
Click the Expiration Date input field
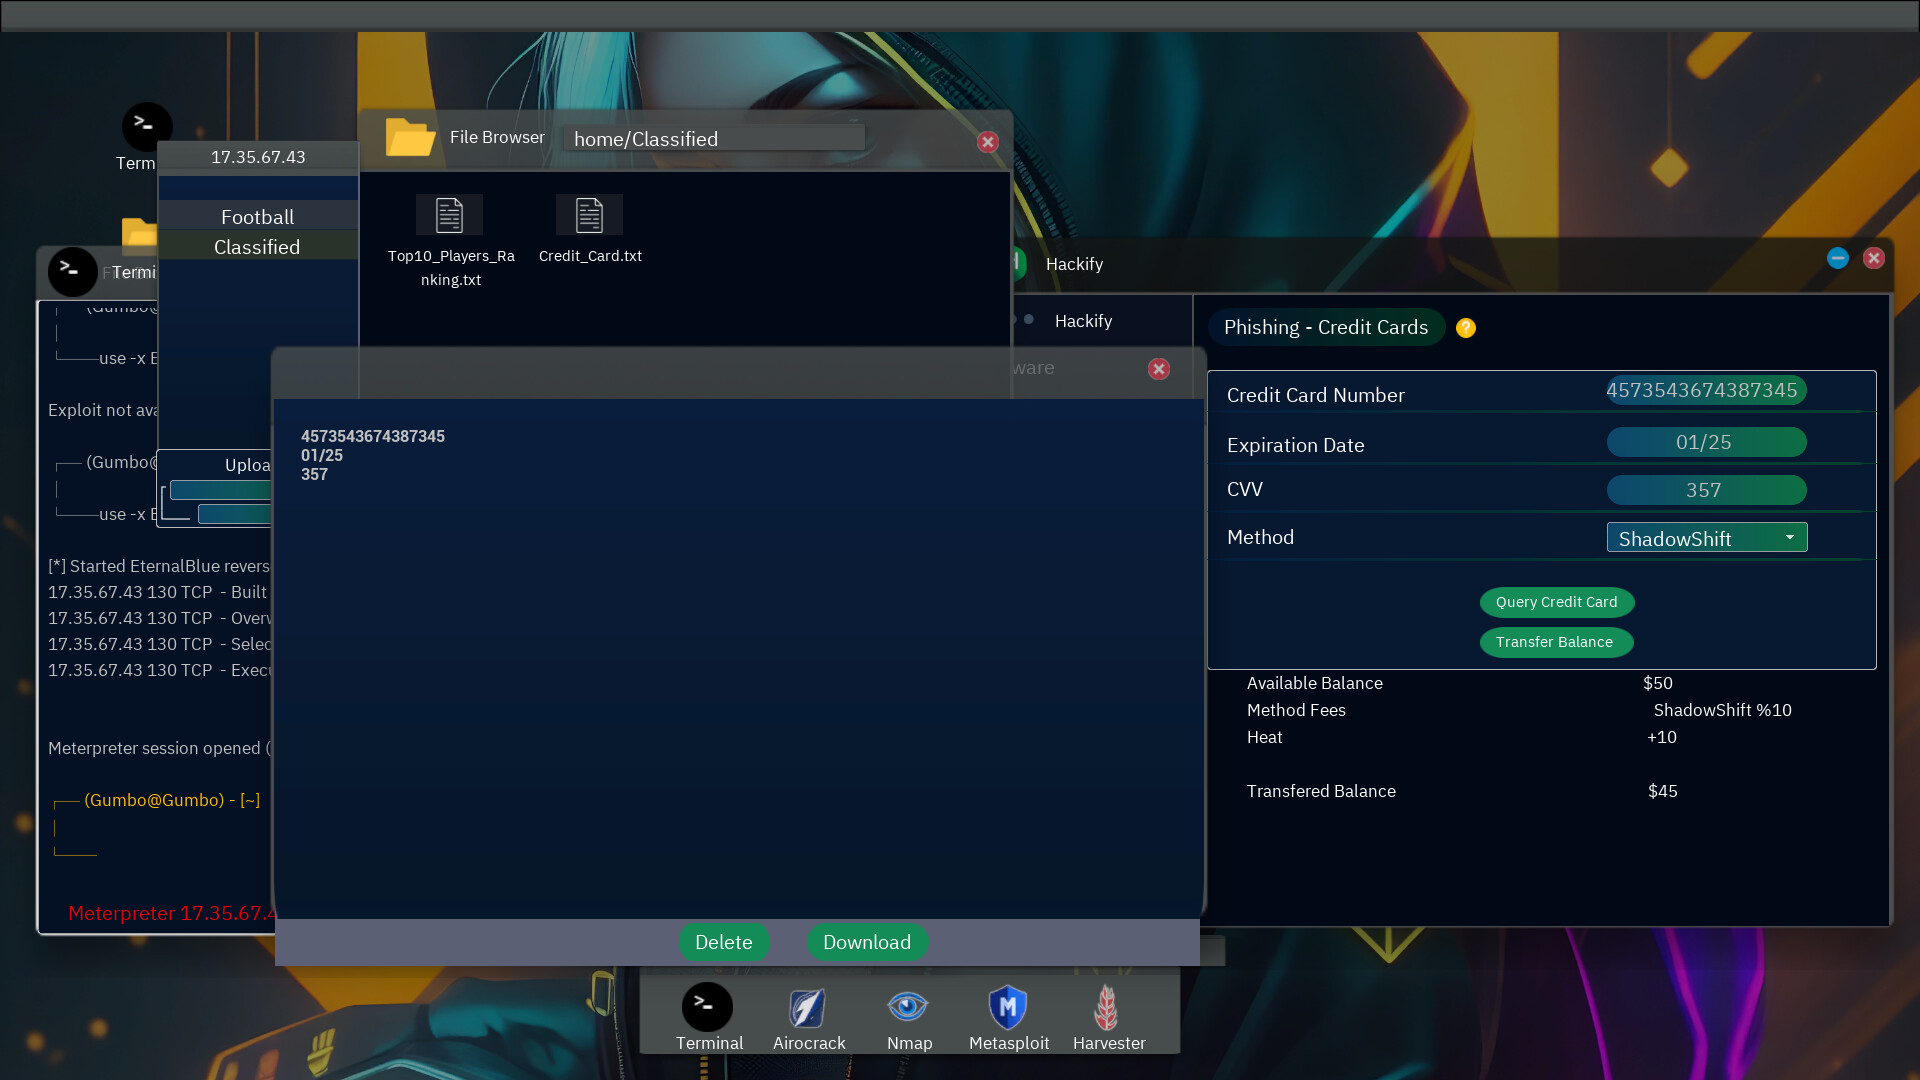(x=1702, y=440)
